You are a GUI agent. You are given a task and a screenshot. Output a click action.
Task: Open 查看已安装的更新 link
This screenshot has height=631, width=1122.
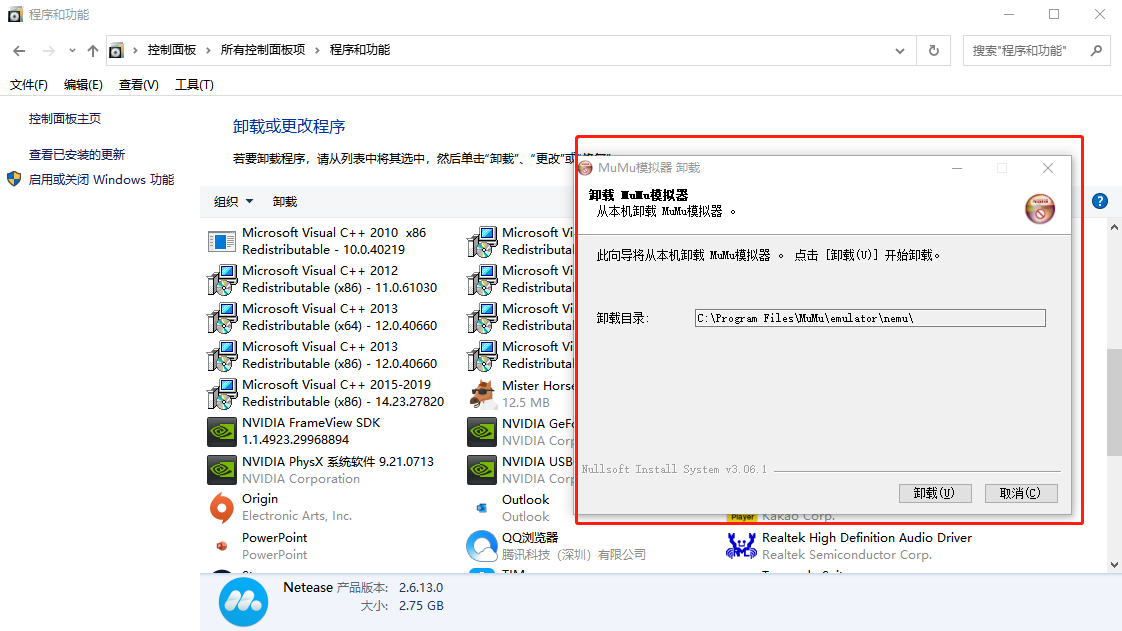[77, 155]
